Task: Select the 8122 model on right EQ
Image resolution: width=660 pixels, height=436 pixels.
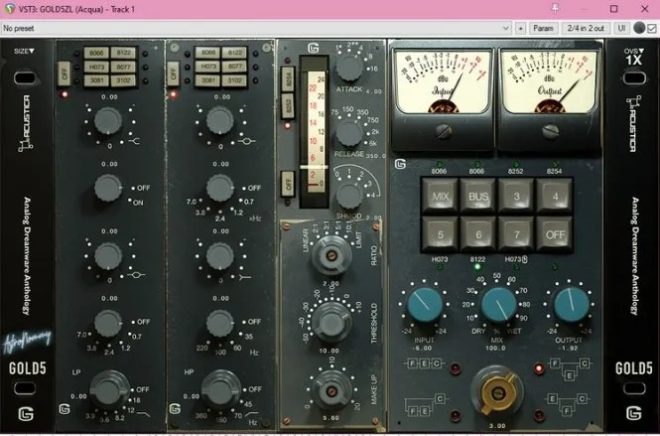Action: click(234, 53)
